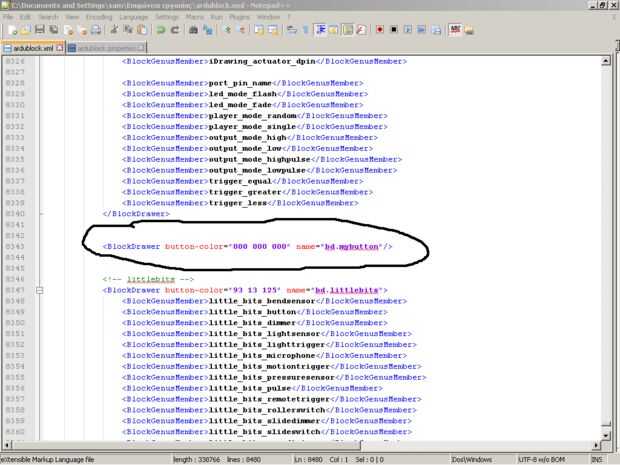Redo with the dark arrow icon

click(x=174, y=30)
